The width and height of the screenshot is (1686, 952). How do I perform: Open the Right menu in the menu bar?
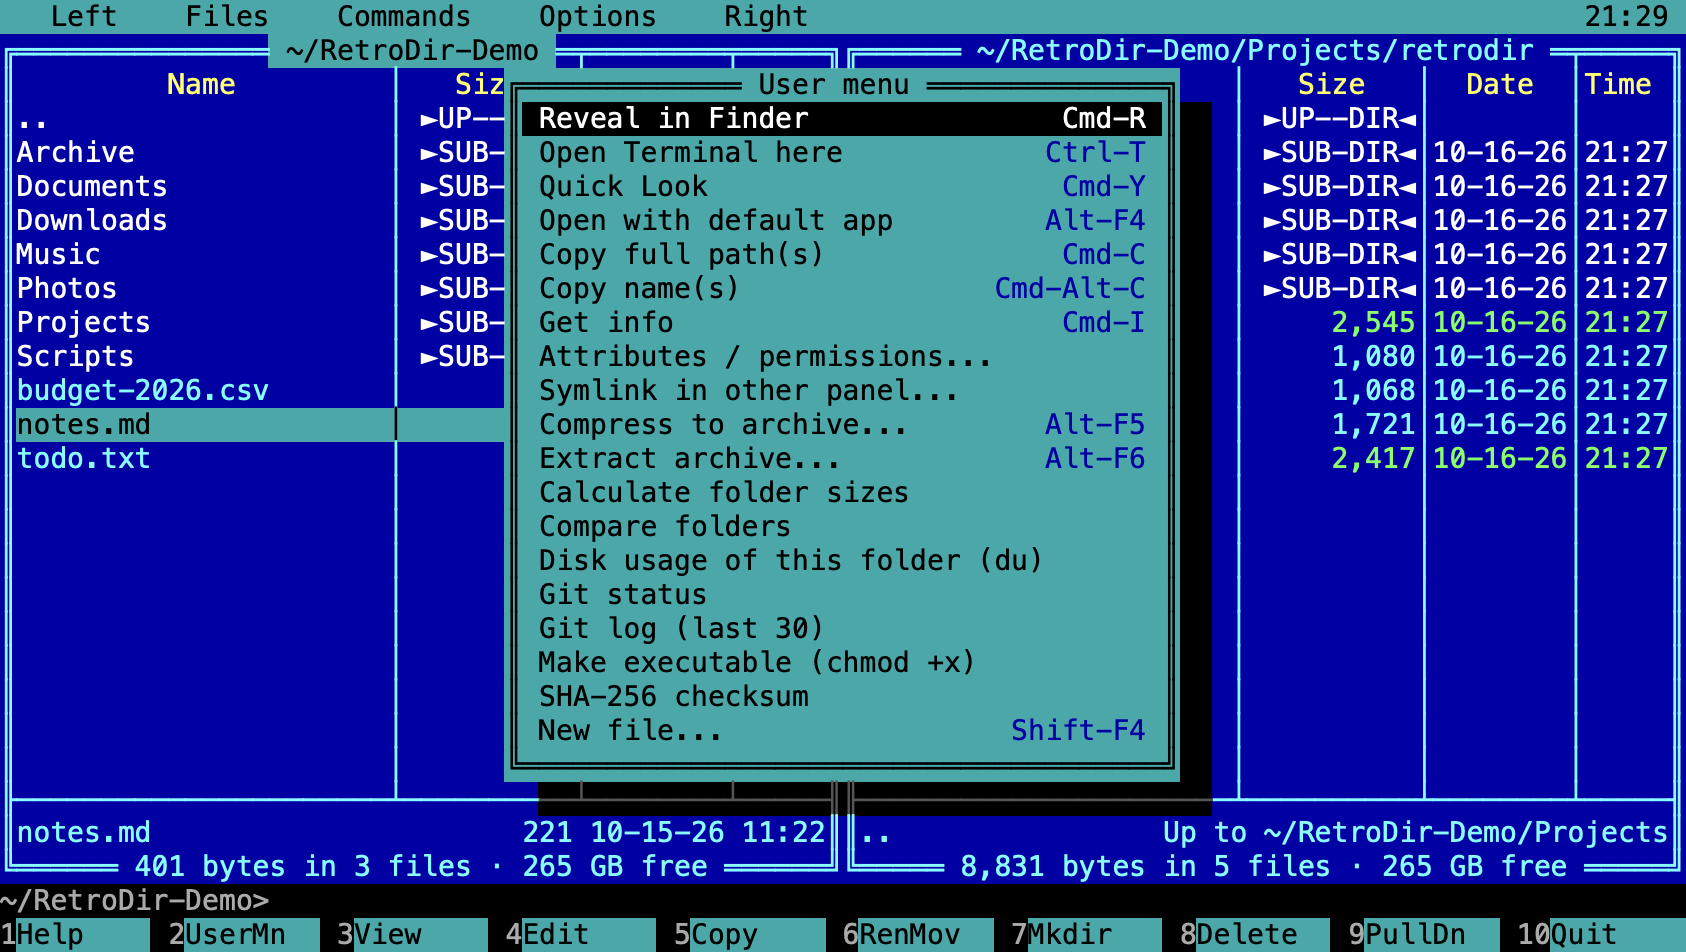click(x=766, y=16)
